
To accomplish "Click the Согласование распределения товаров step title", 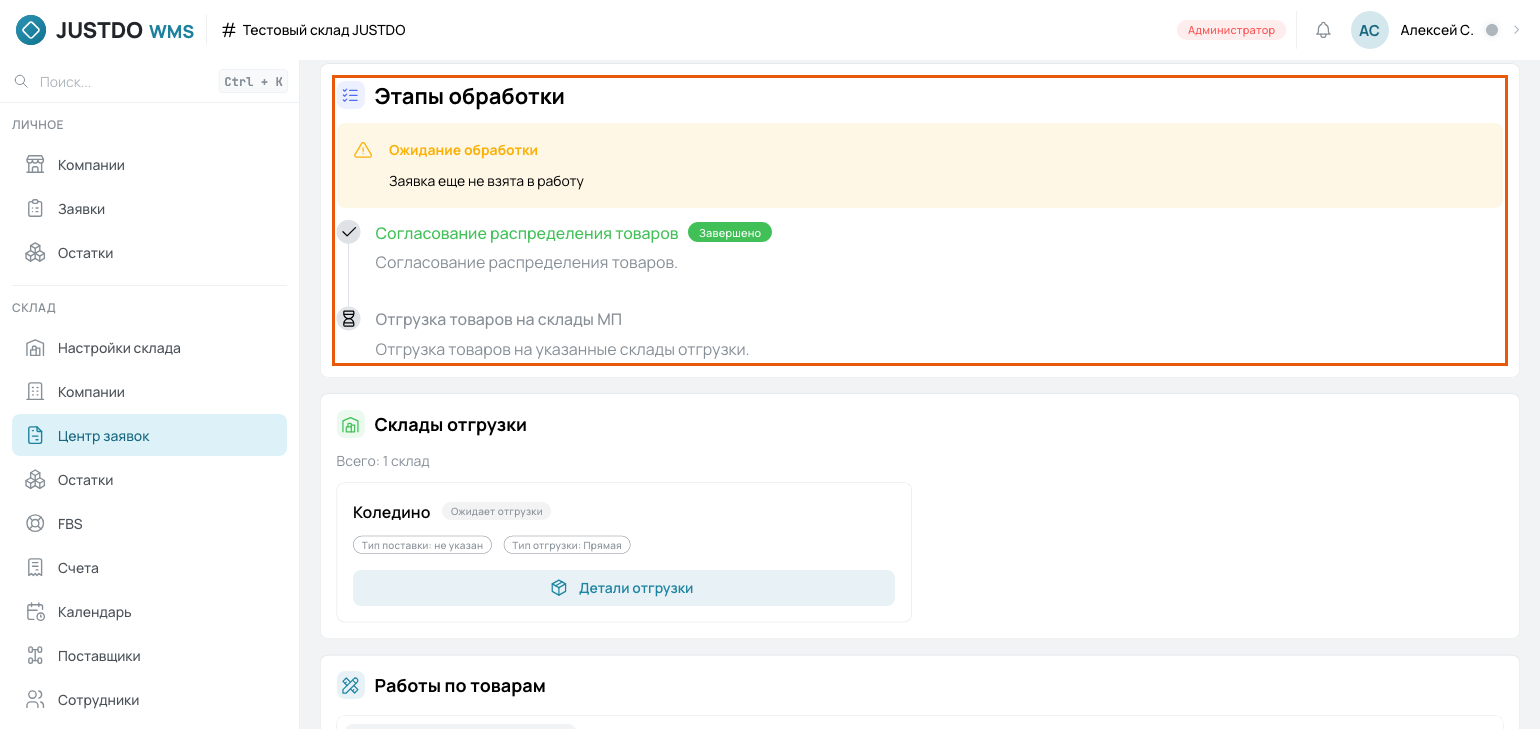I will (x=527, y=233).
